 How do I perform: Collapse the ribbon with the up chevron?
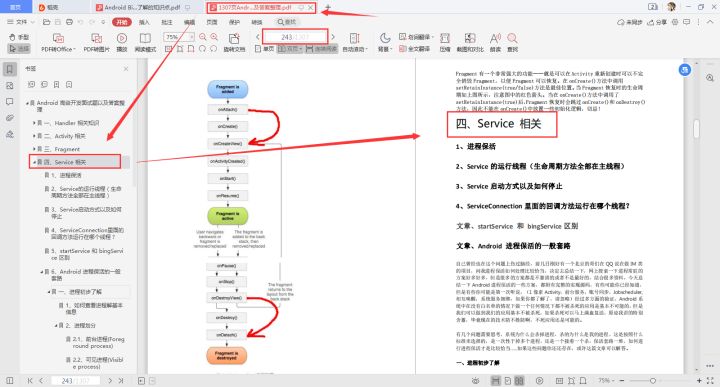[709, 22]
